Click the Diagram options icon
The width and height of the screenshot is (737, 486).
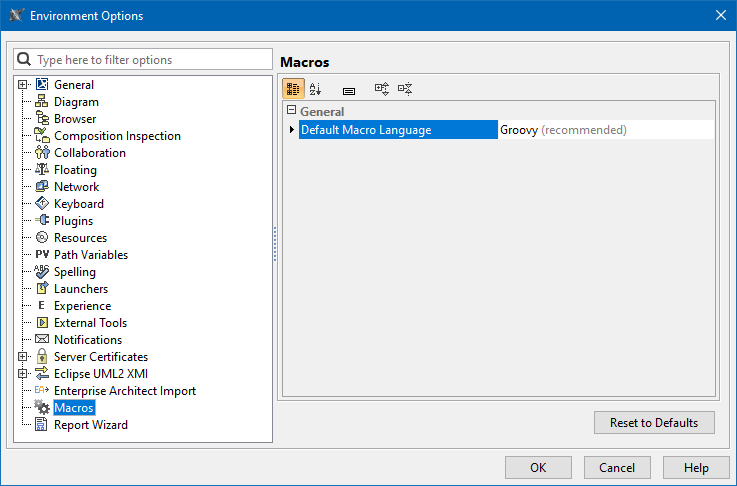pos(42,102)
